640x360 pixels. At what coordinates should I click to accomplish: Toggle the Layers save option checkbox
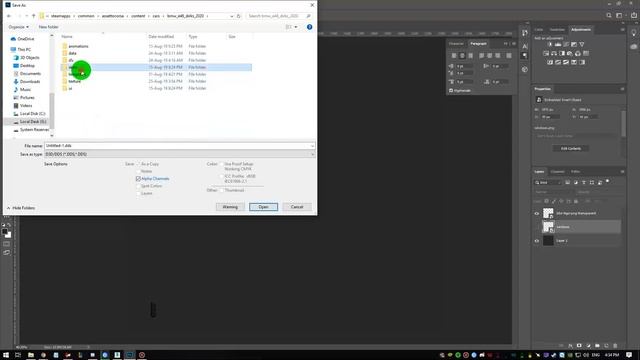point(138,193)
